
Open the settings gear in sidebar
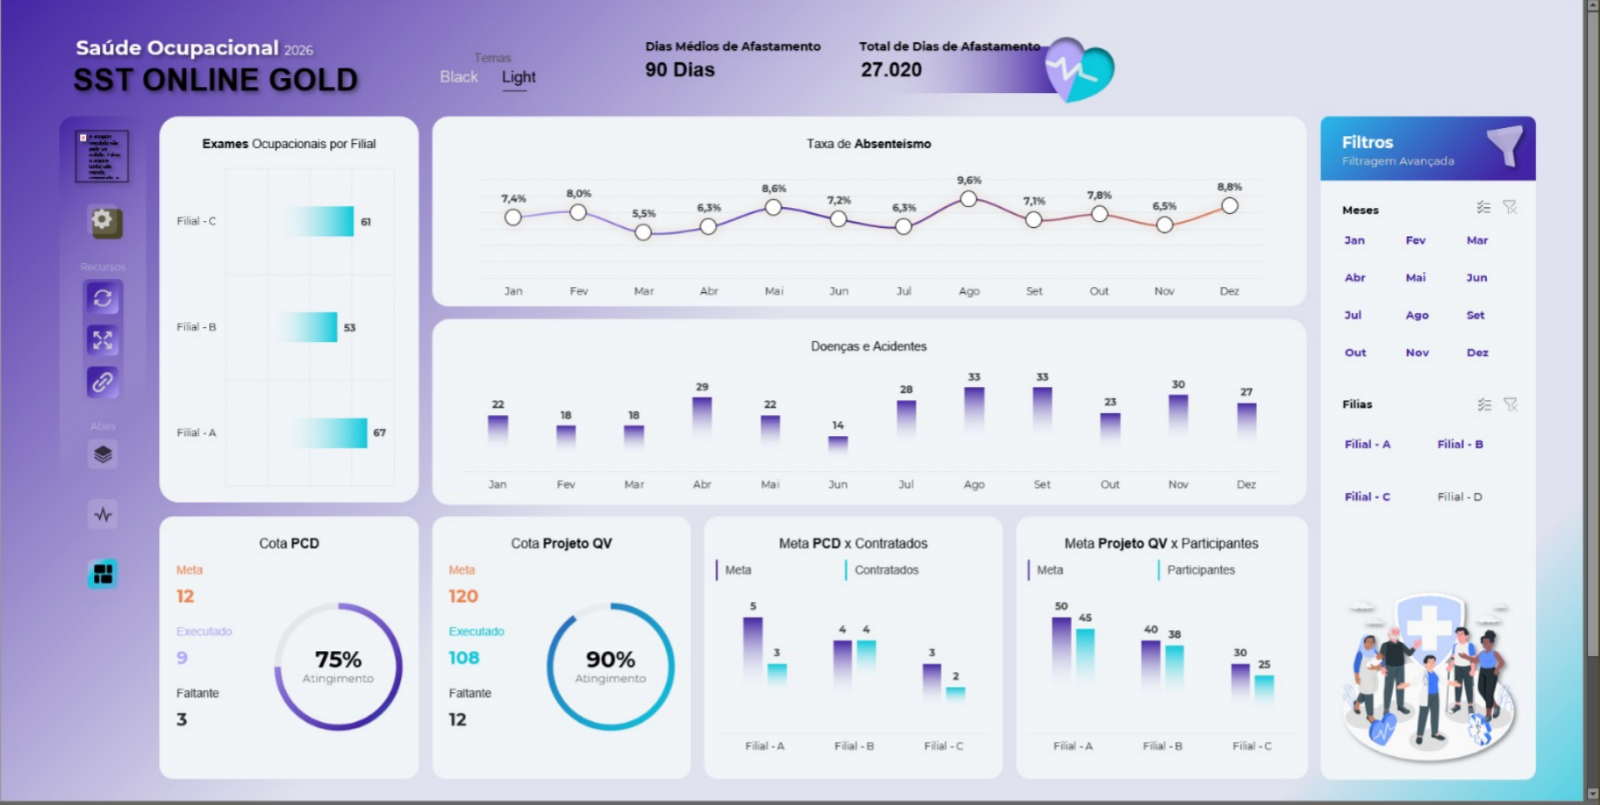point(102,221)
